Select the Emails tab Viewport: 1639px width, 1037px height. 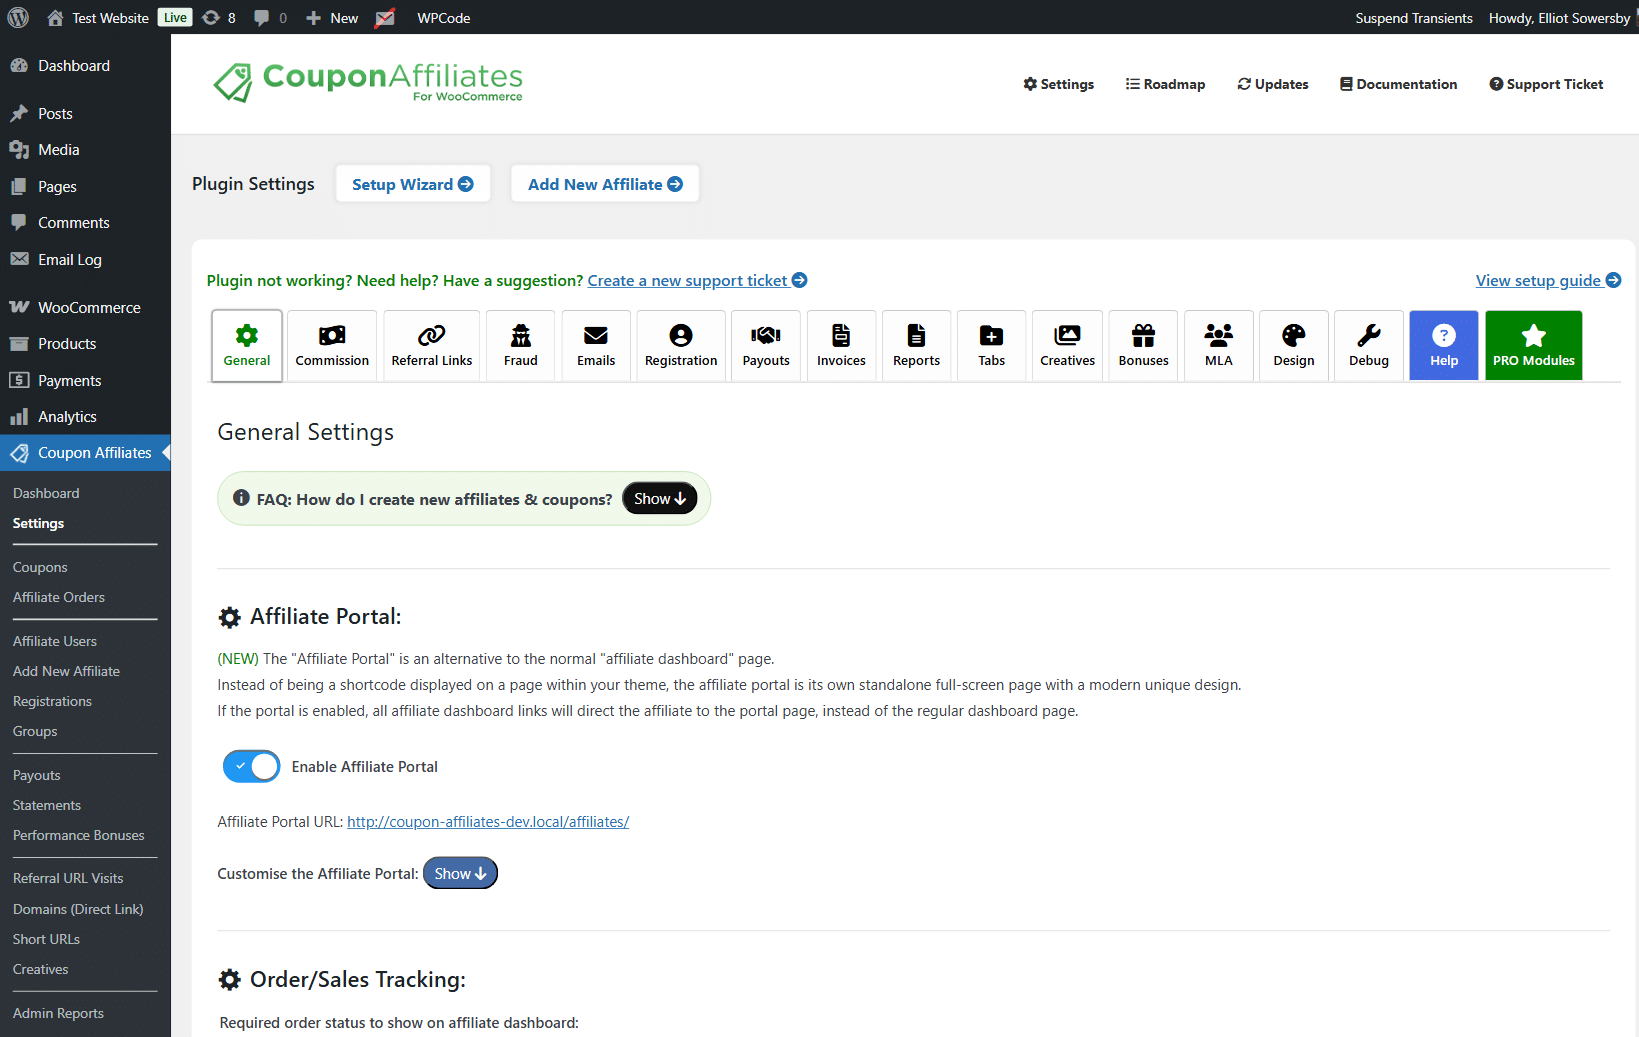tap(596, 346)
